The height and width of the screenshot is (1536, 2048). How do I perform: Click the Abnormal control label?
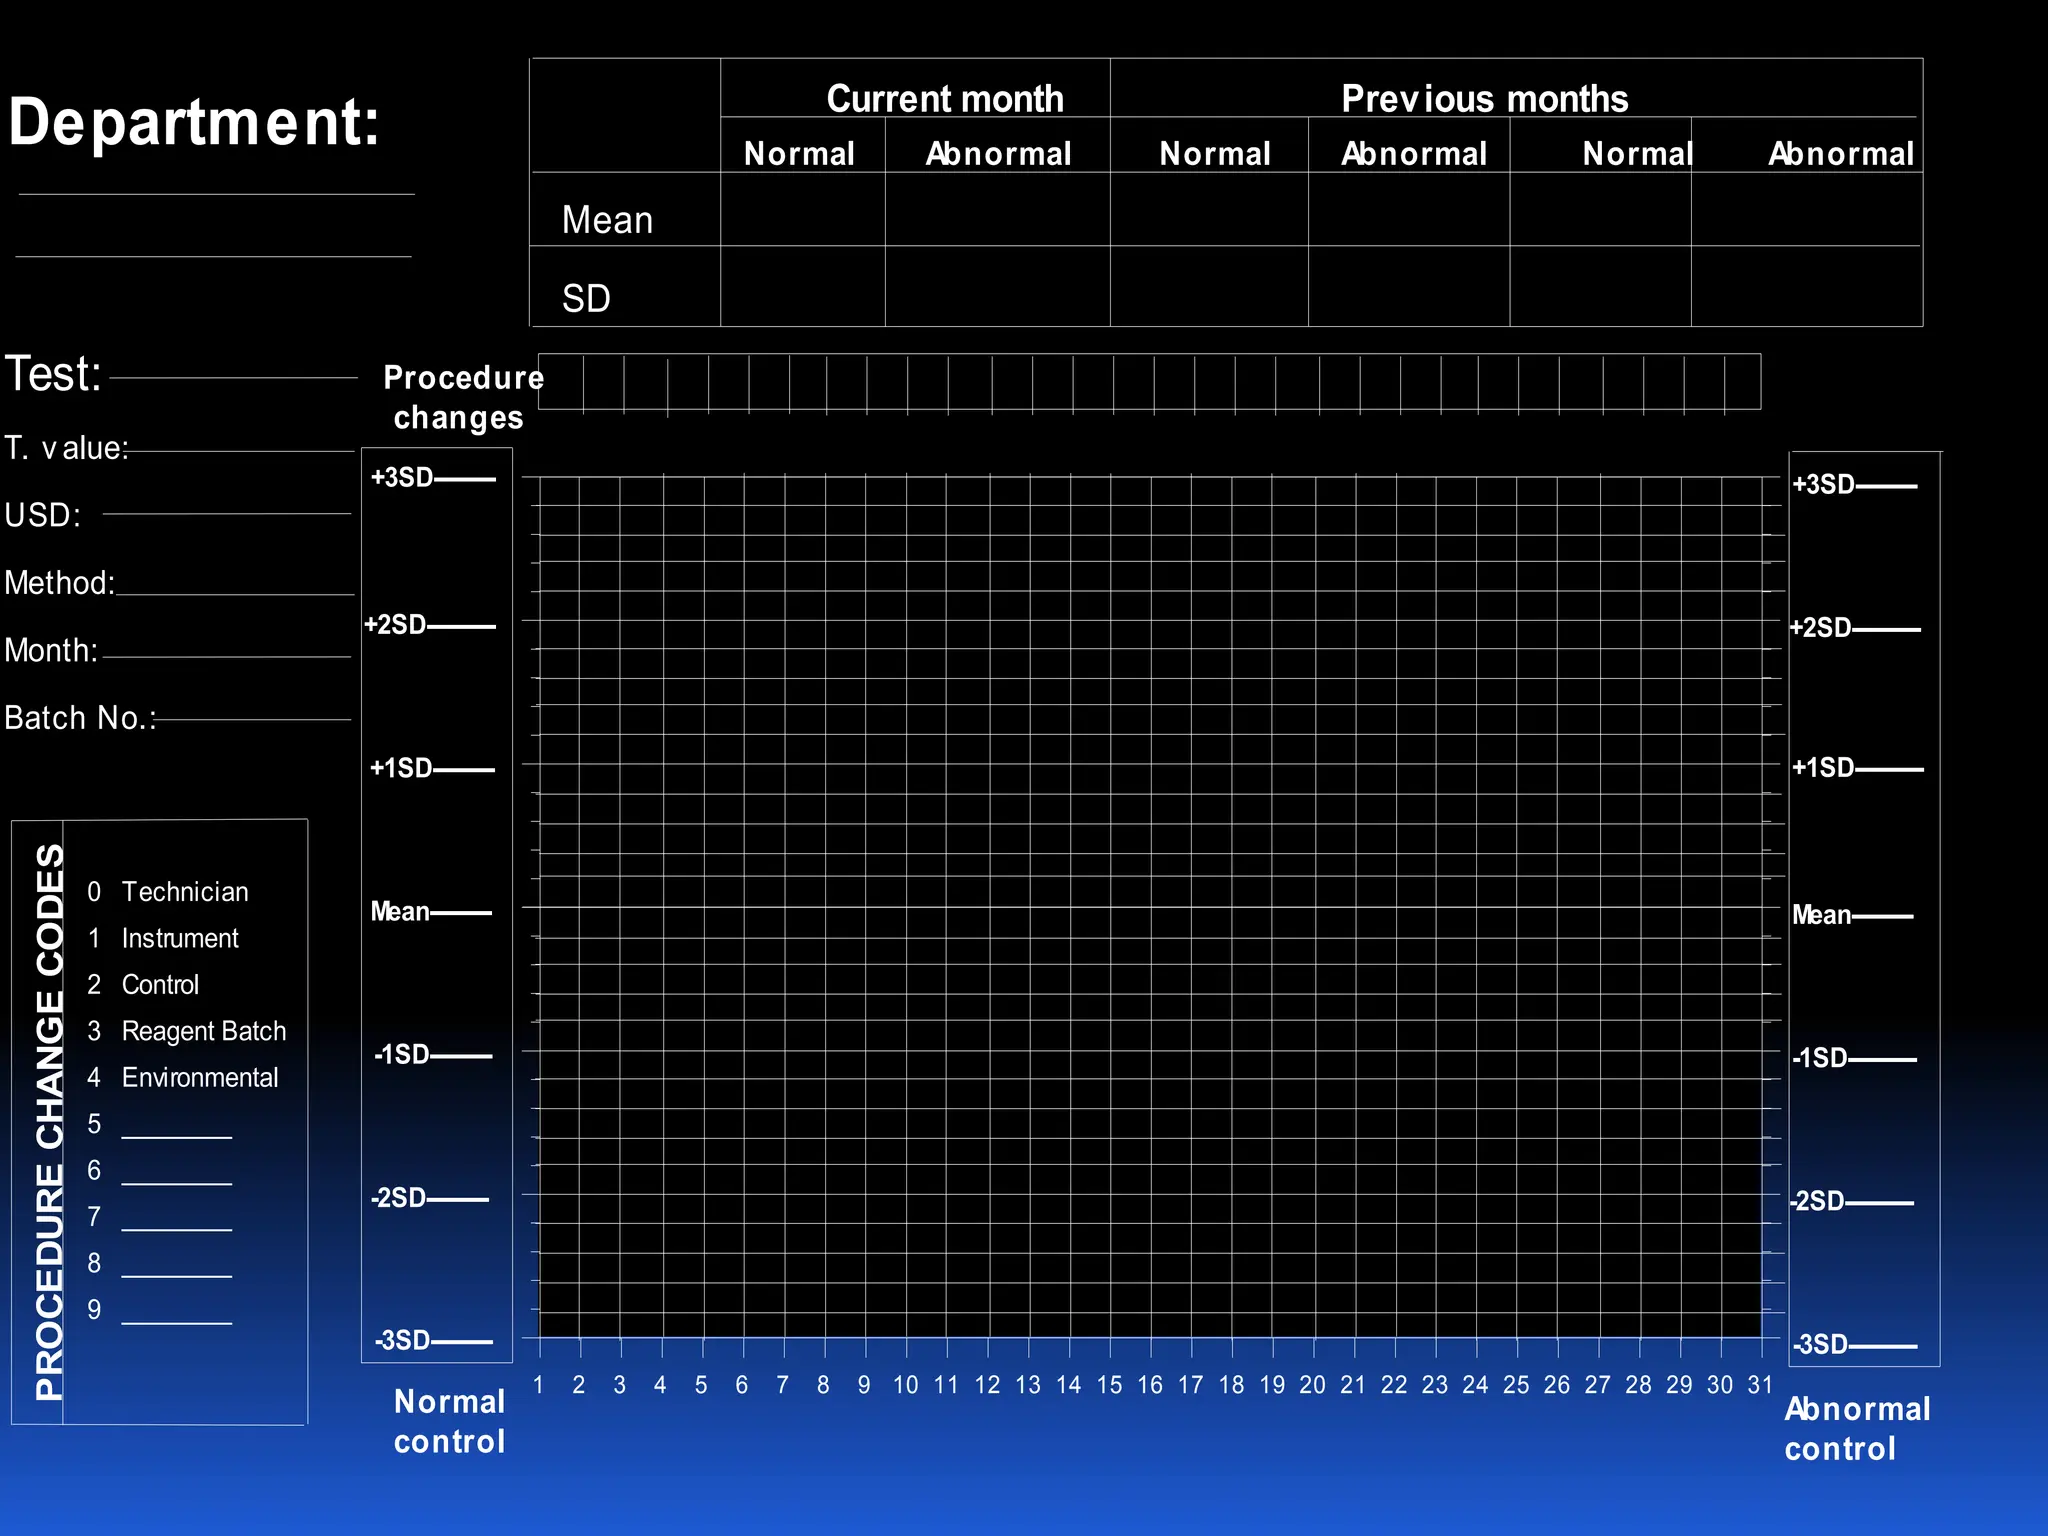(x=1856, y=1428)
